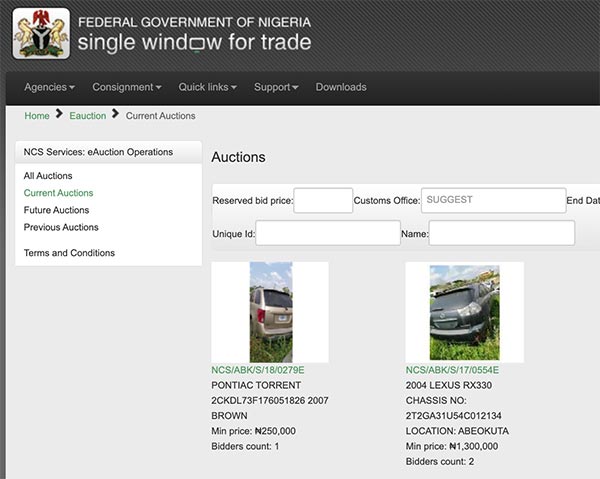Click the PONTIAC TORRENT title text
Screen dimensions: 600x479
[x=256, y=385]
